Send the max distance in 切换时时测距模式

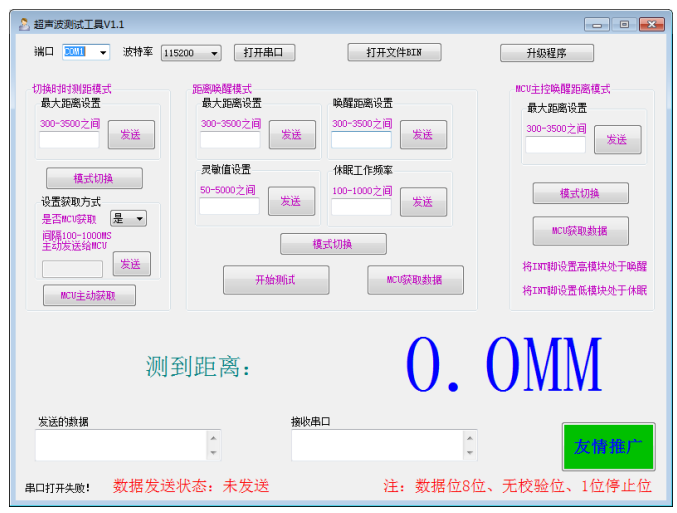point(131,135)
